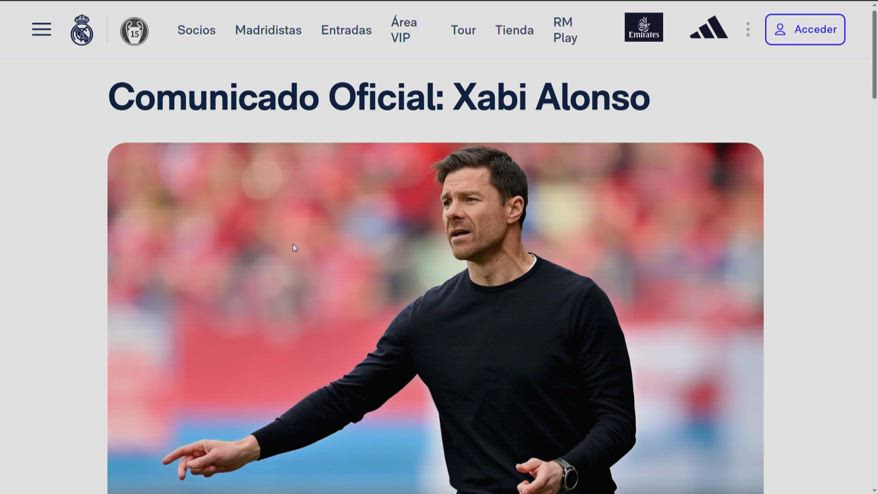This screenshot has height=494, width=878.
Task: Click the 15 Champions trophy badge
Action: tap(134, 31)
